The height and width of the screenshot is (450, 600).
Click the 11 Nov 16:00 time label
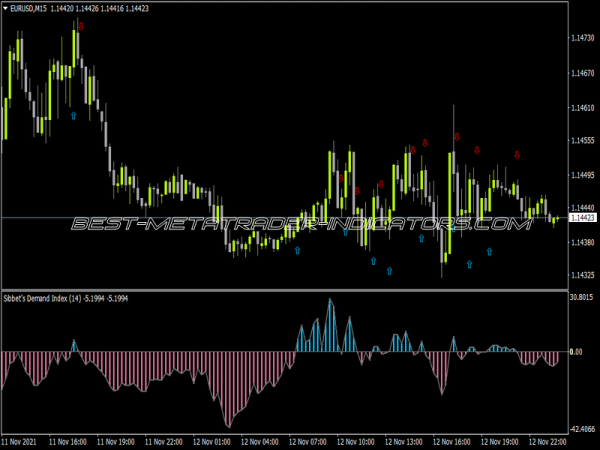[x=68, y=442]
